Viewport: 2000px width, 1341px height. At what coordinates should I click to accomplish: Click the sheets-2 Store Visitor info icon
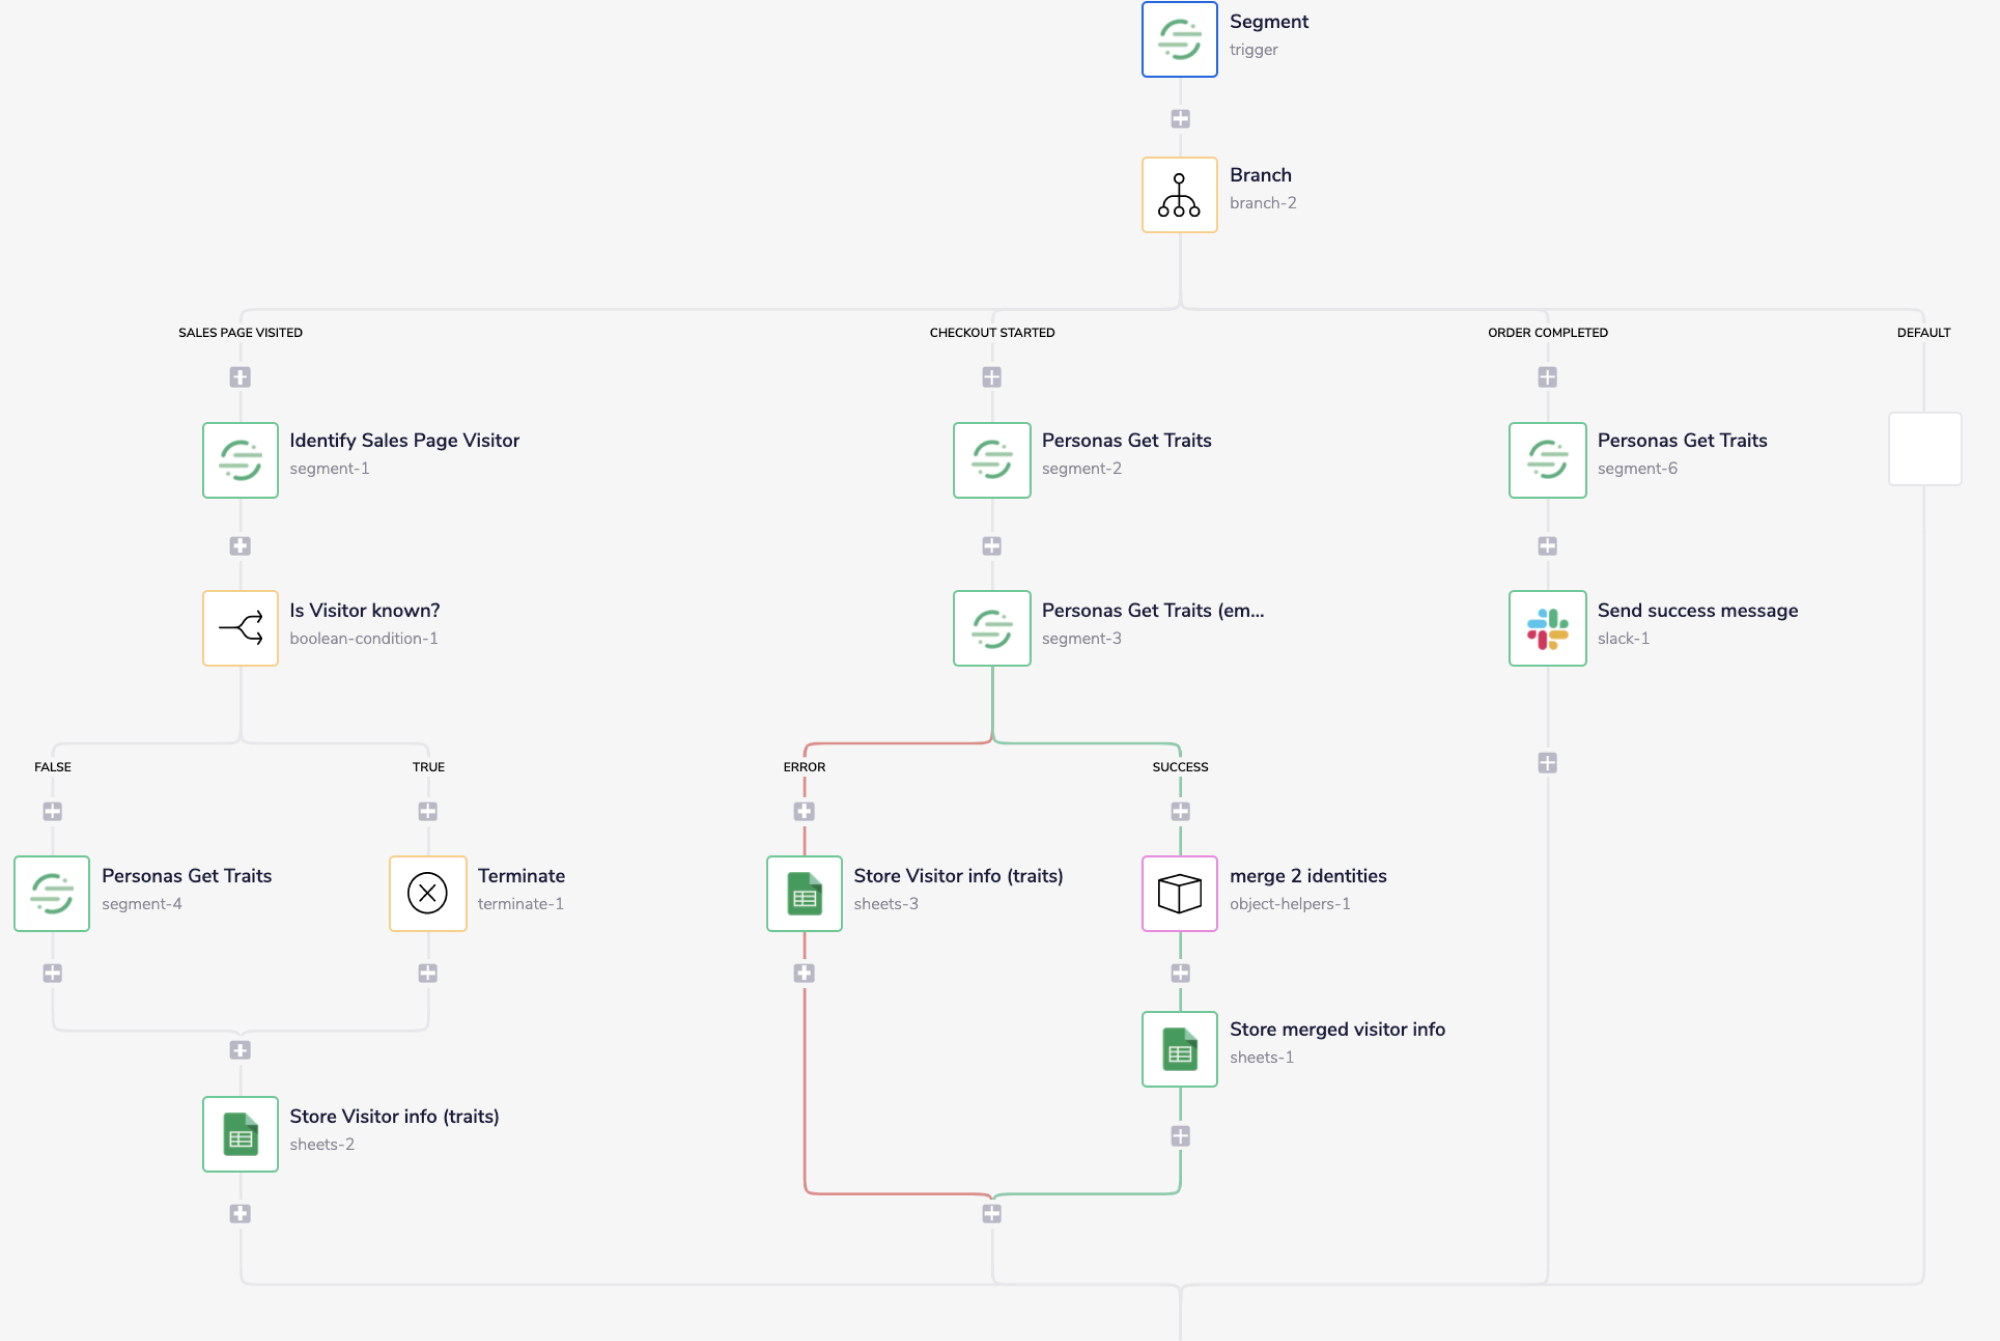(240, 1134)
